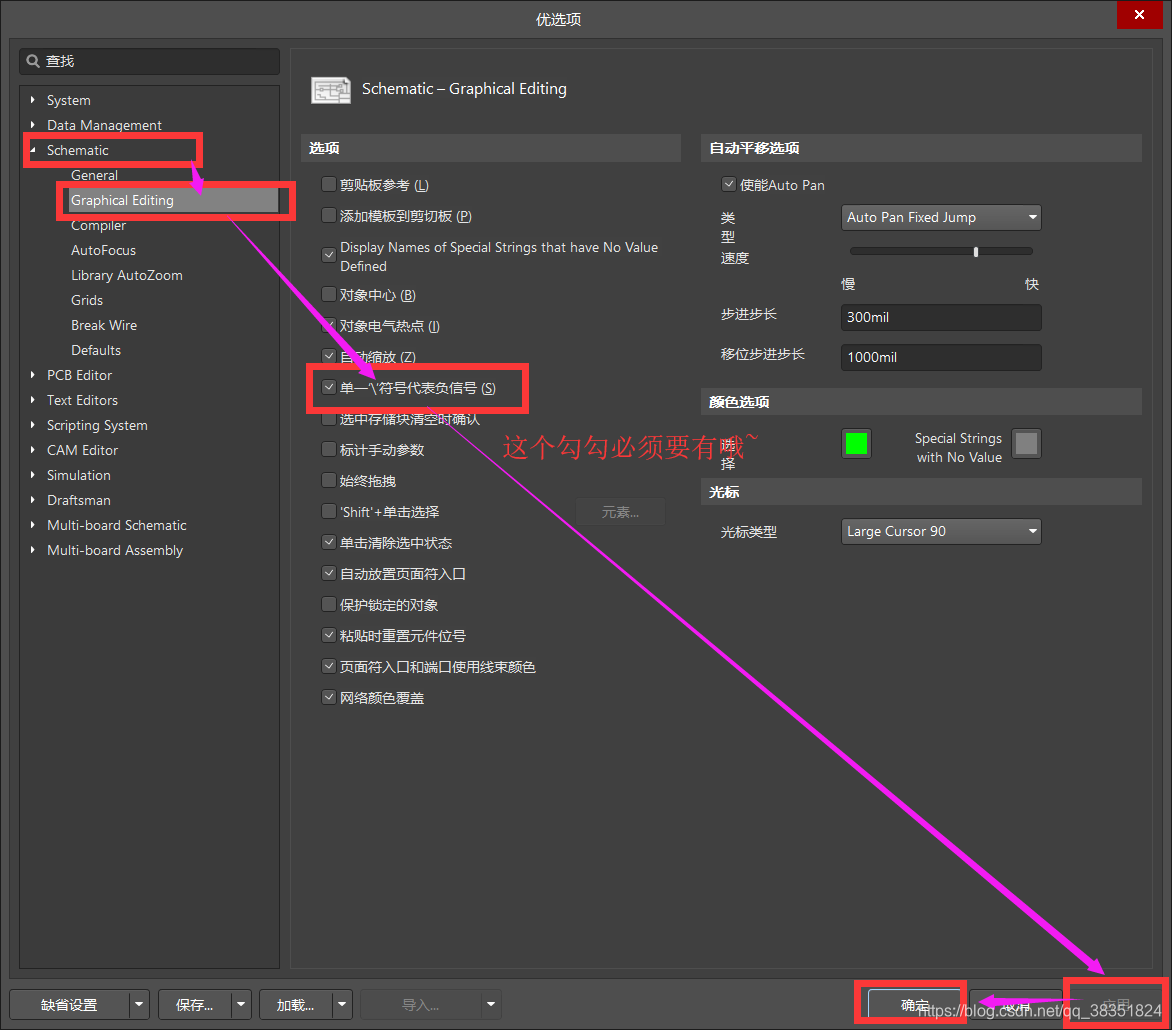
Task: Uncheck 使能Auto Pan checkbox
Action: 729,185
